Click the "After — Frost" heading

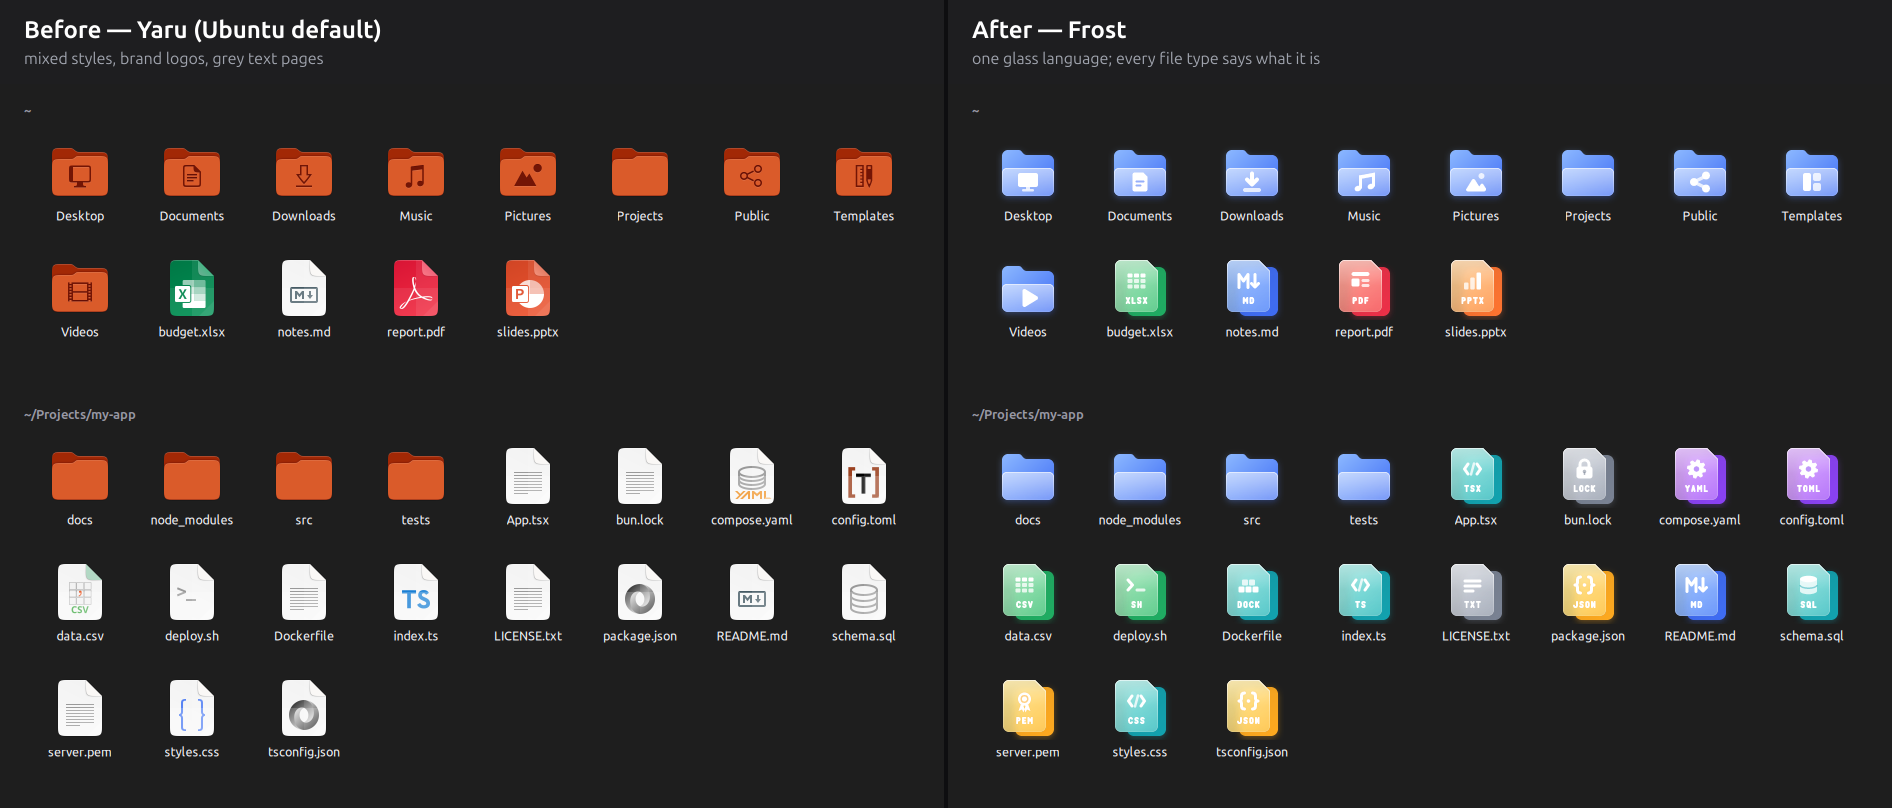pyautogui.click(x=1049, y=30)
